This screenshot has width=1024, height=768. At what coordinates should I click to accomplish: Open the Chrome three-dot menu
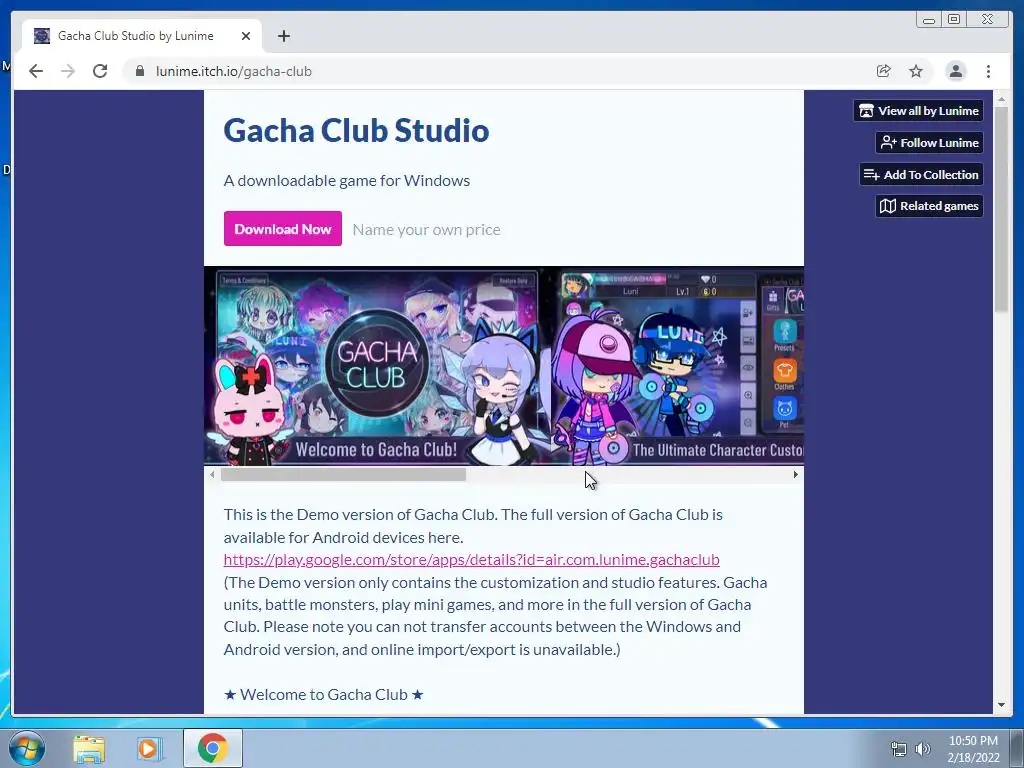tap(988, 71)
